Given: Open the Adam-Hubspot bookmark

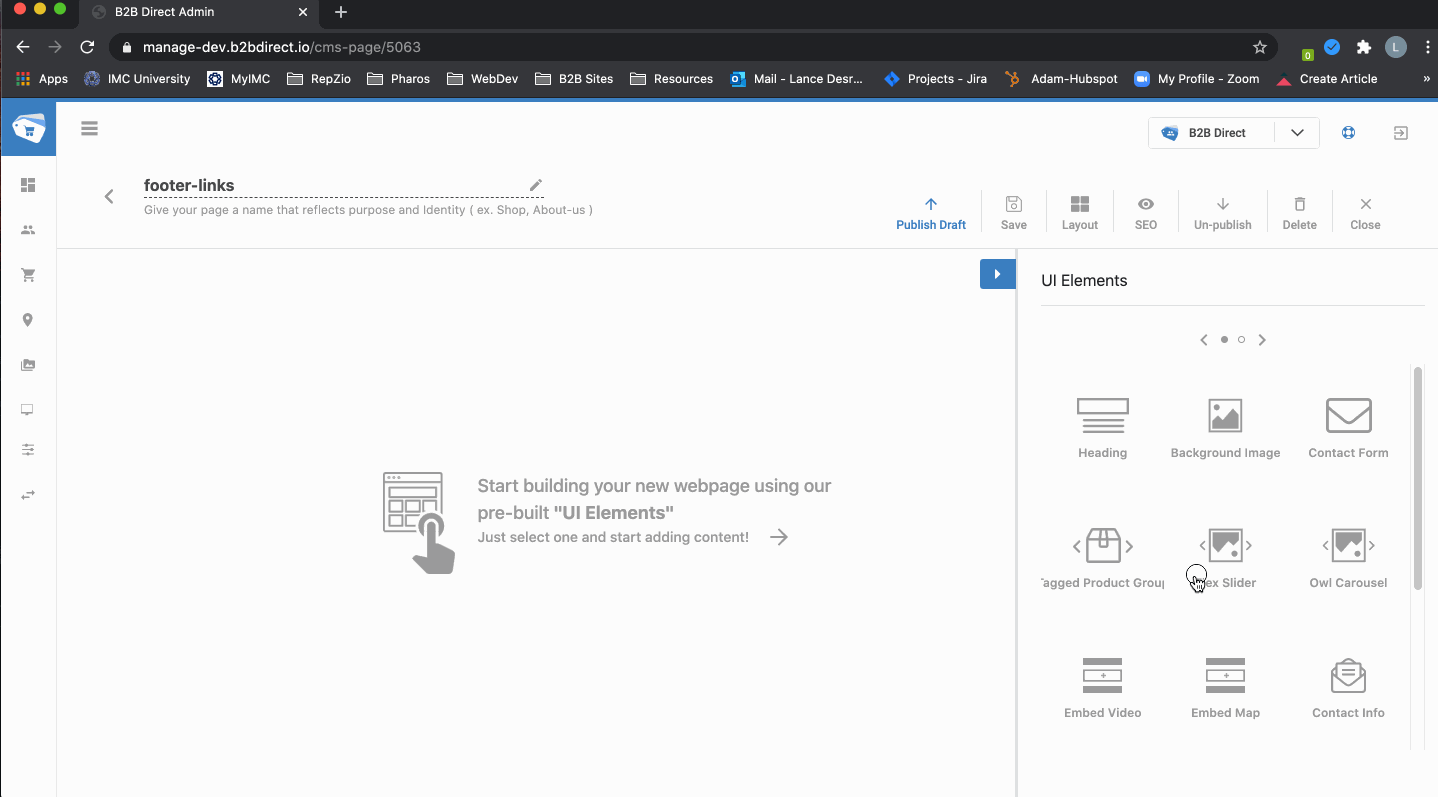Looking at the screenshot, I should coord(1061,79).
